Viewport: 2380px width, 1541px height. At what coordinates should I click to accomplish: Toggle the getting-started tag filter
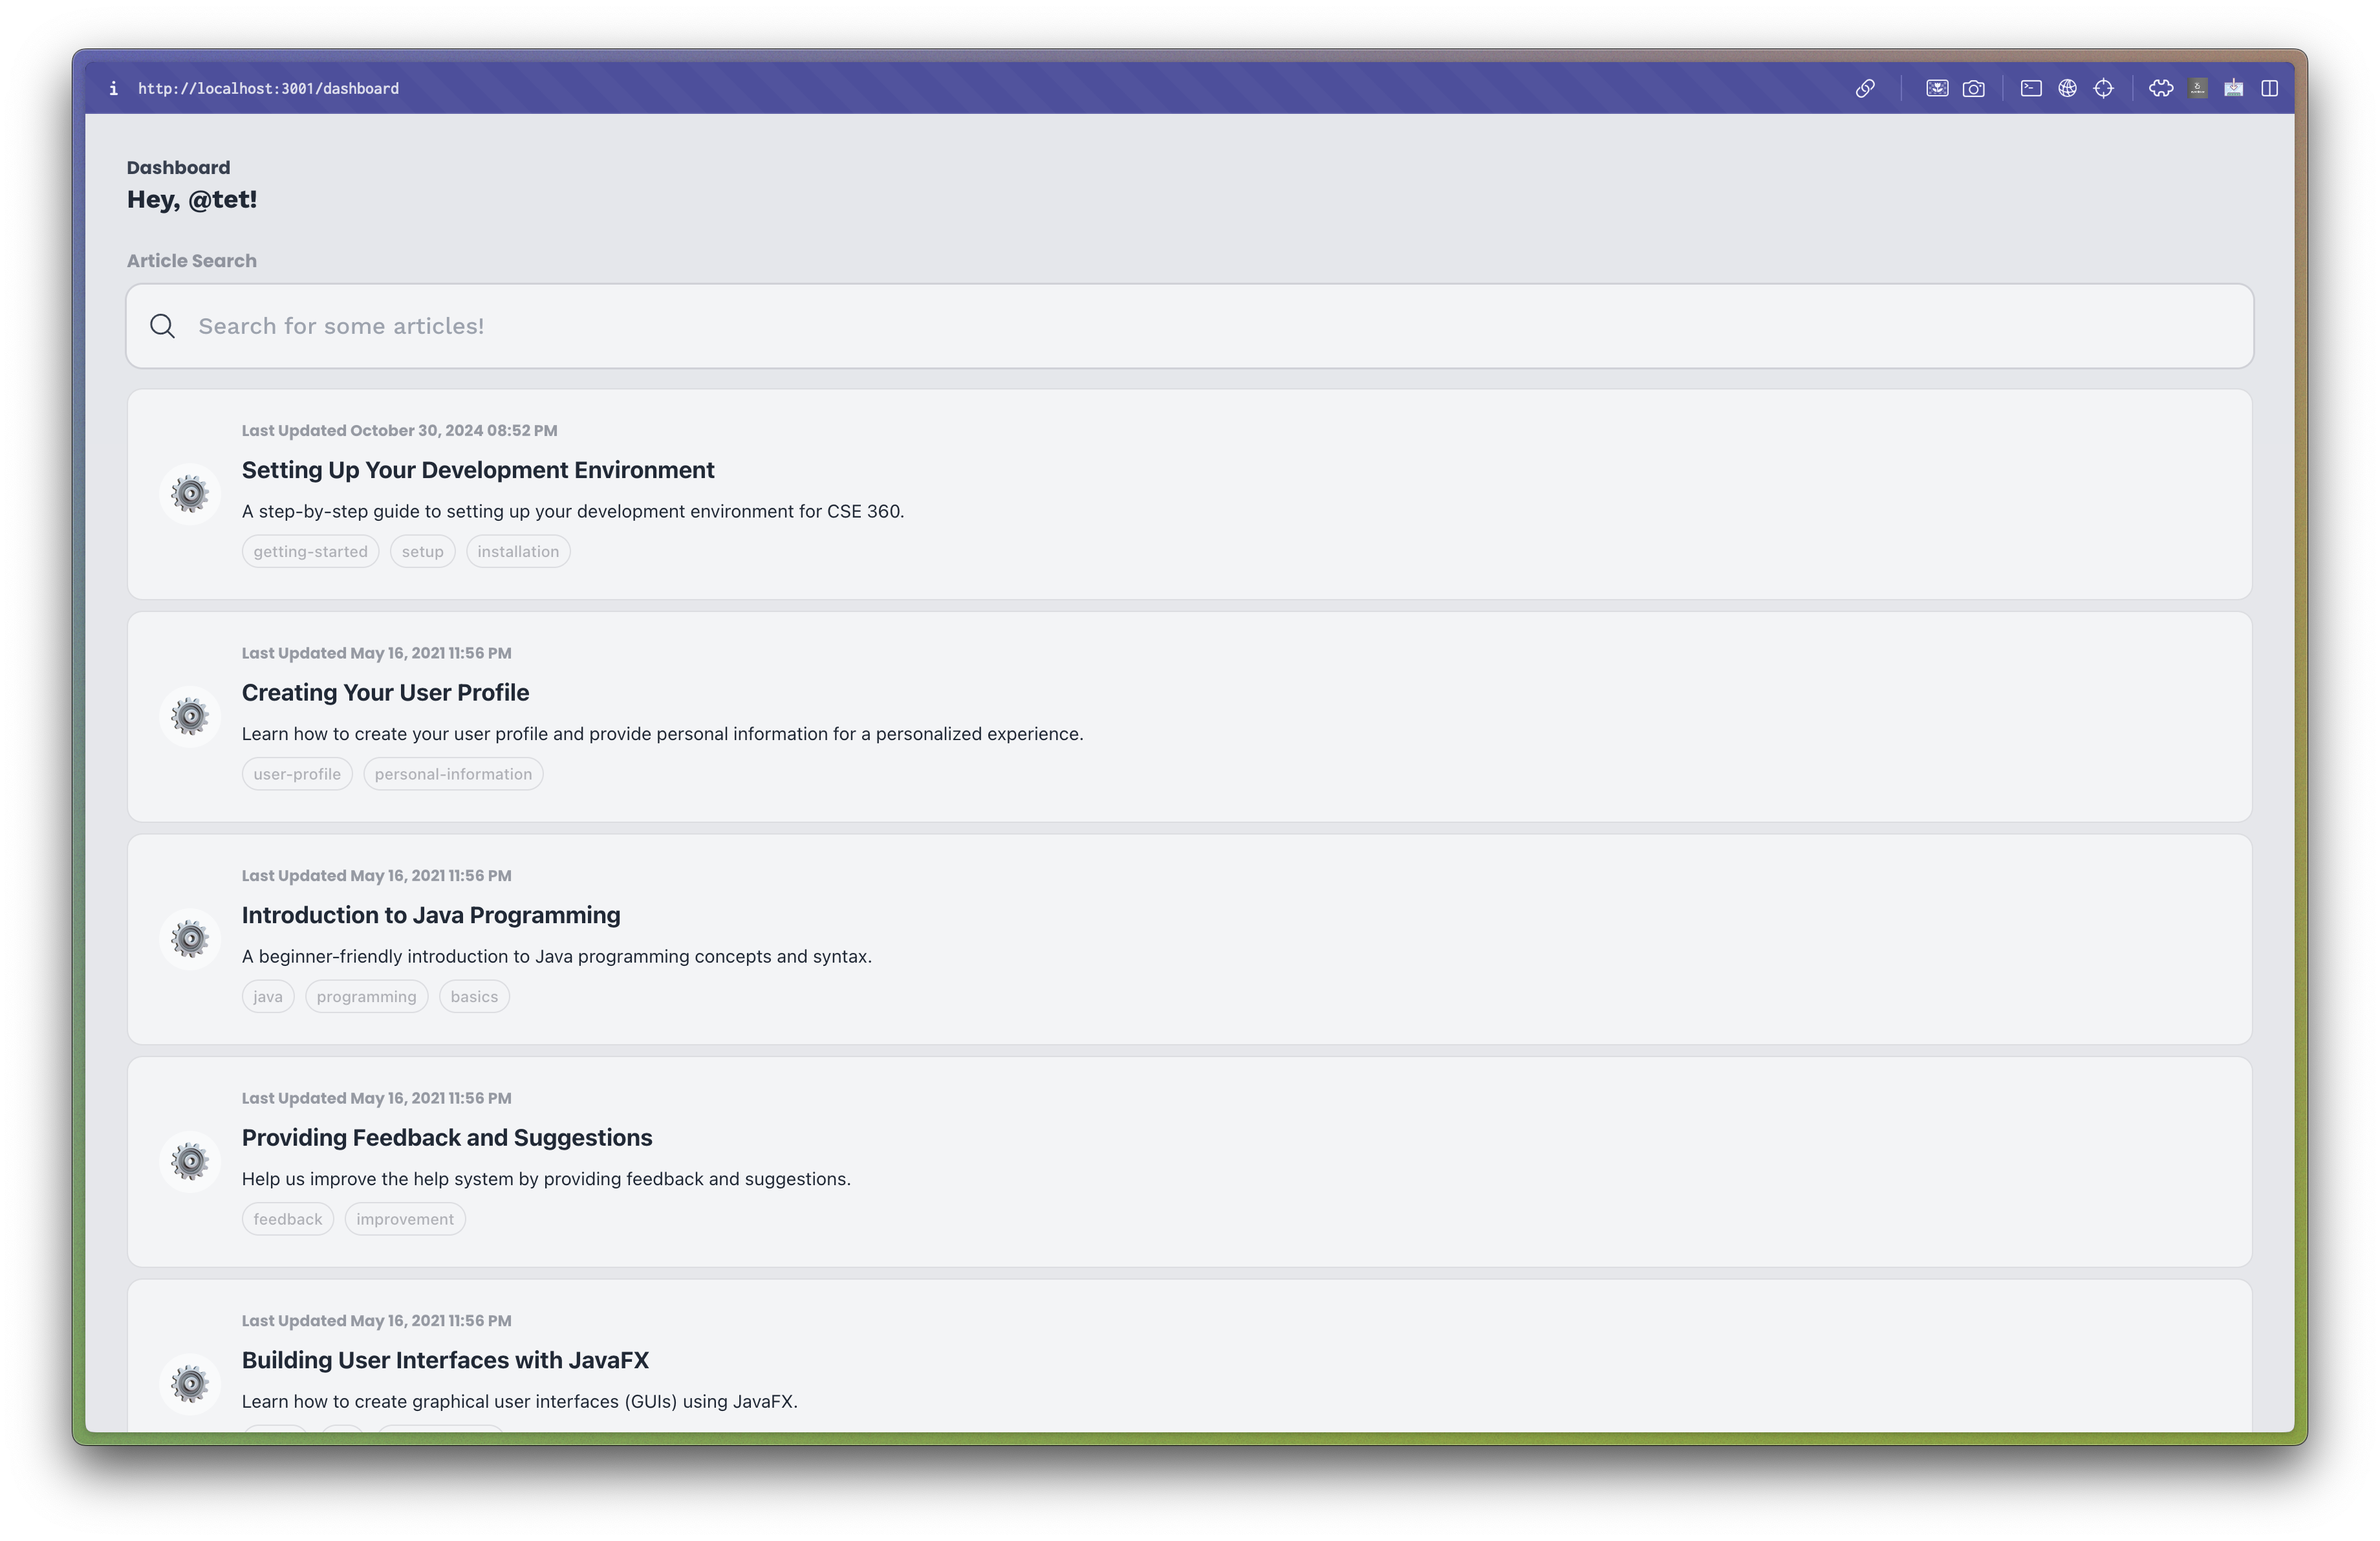(x=310, y=551)
